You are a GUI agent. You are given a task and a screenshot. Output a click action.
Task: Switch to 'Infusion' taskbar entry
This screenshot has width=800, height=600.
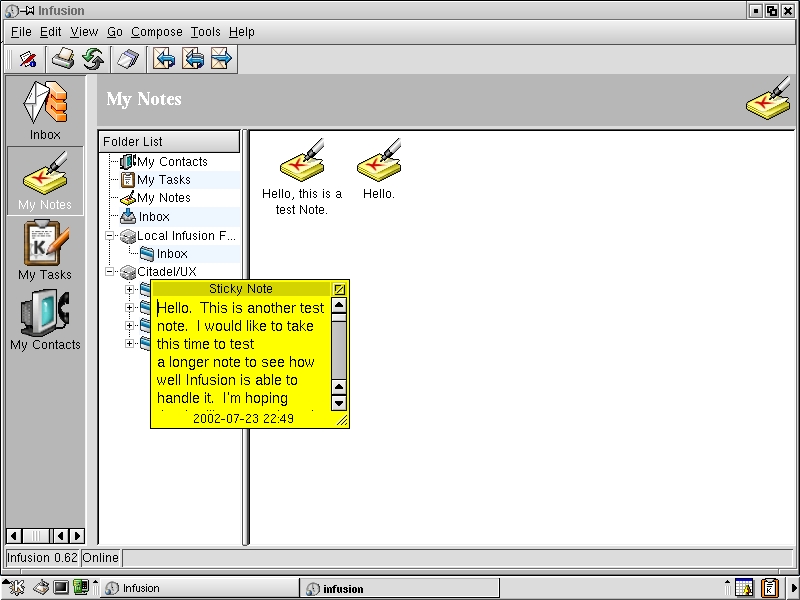tap(198, 588)
